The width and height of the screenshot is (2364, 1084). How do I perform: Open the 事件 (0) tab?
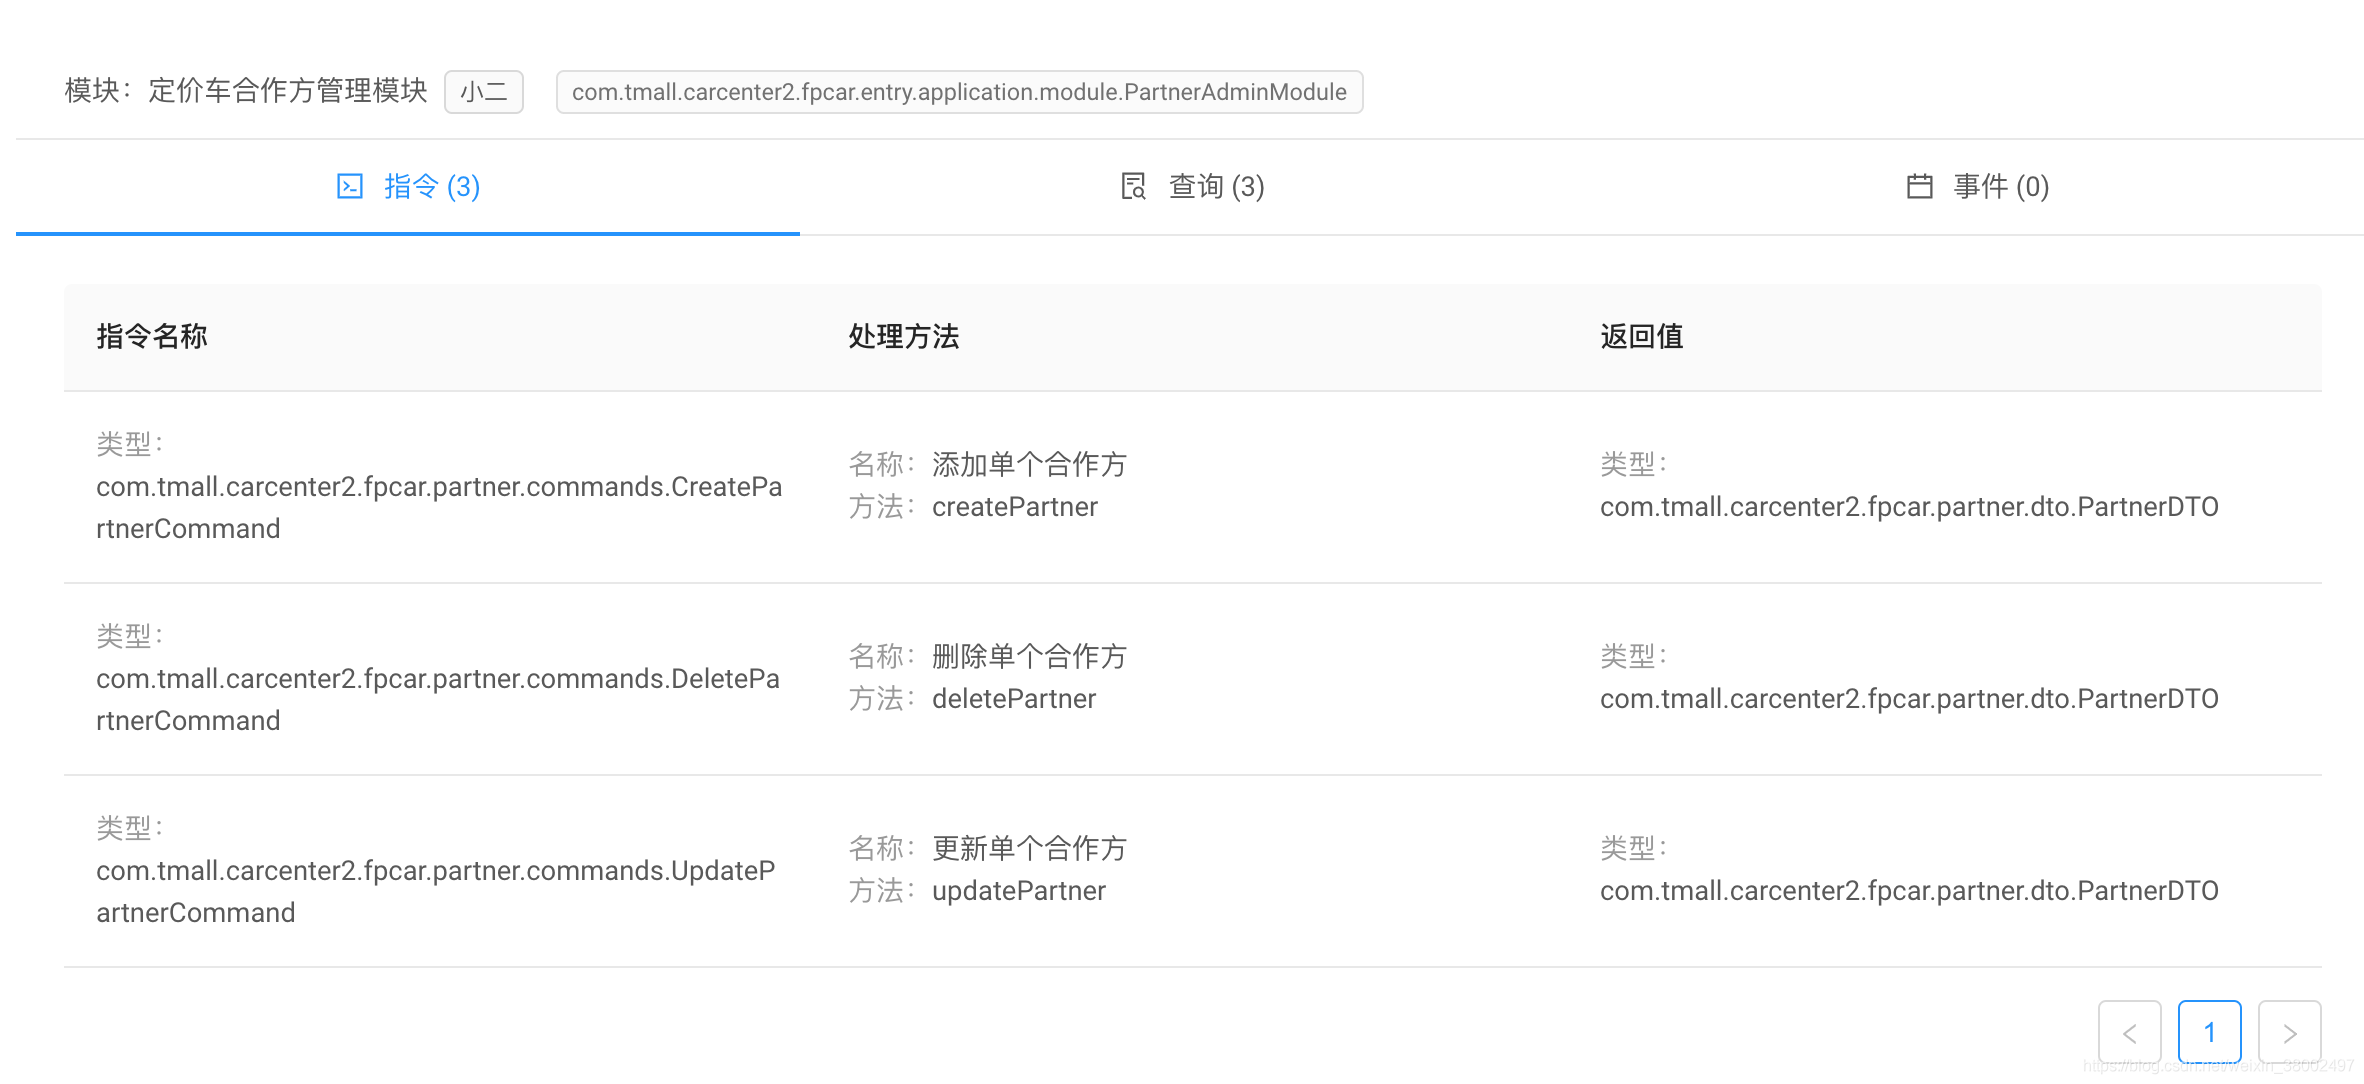tap(1976, 186)
